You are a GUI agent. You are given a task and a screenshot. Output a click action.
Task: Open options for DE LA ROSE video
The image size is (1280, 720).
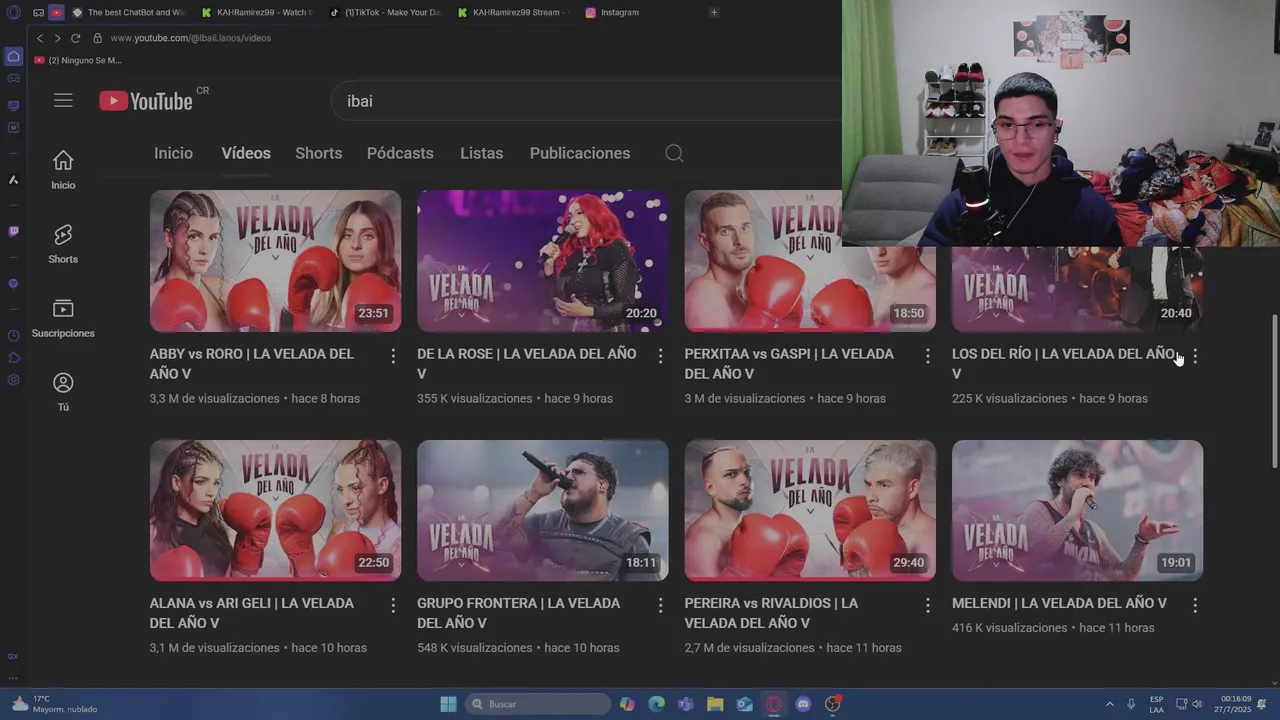pyautogui.click(x=660, y=356)
